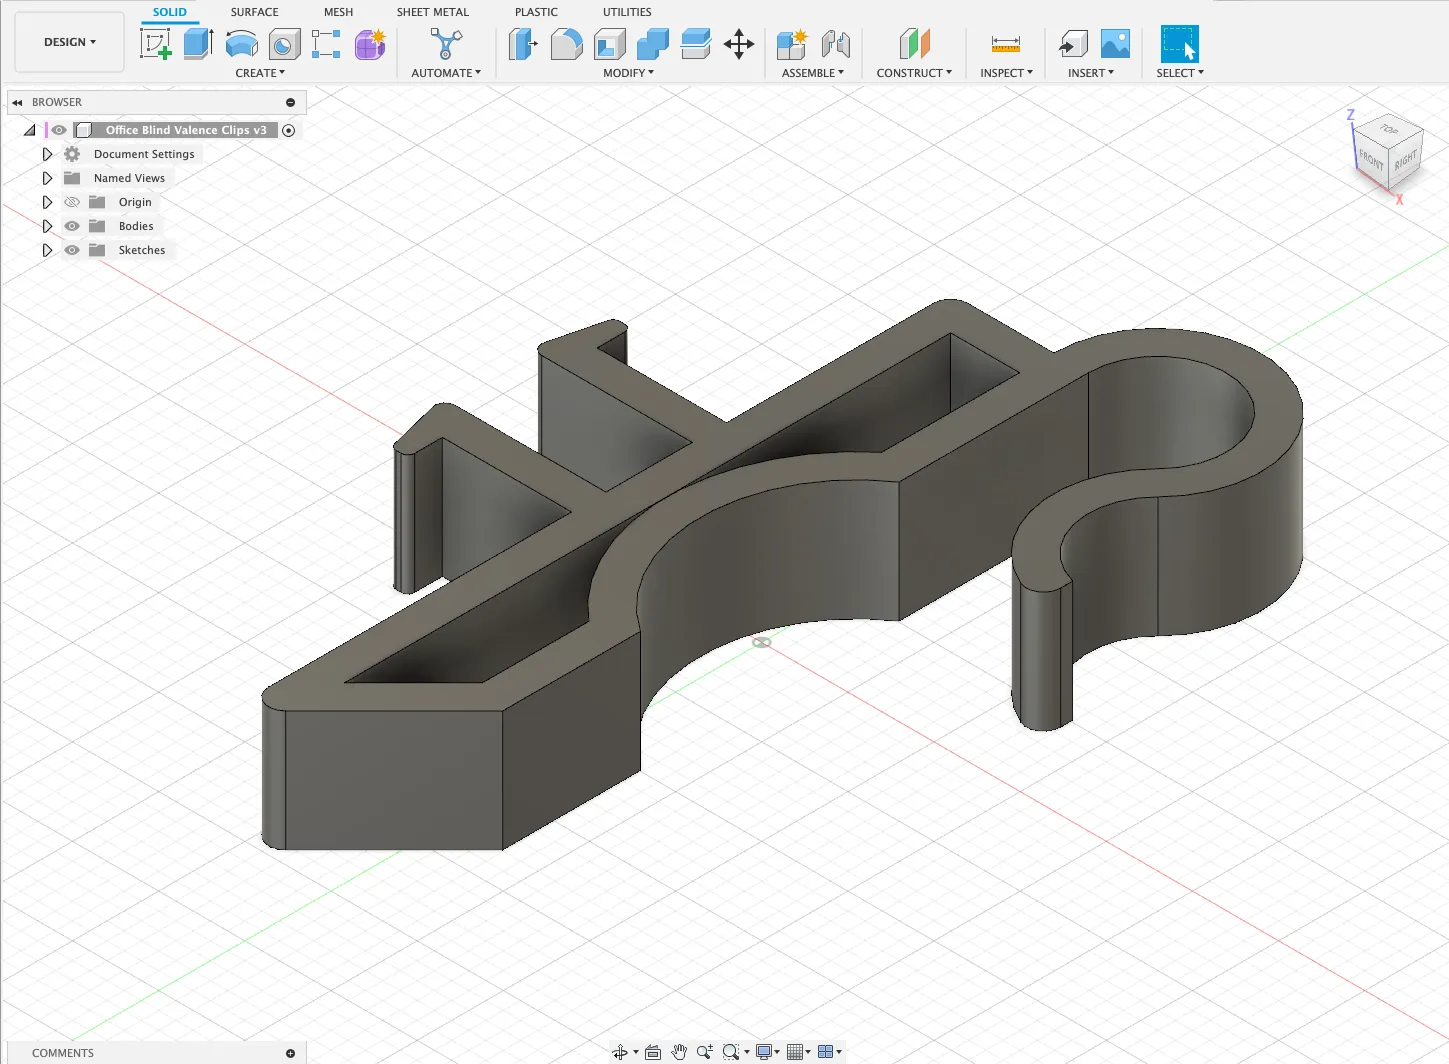Activate Office Blind Valence Clips v3 radio button
The height and width of the screenshot is (1064, 1449).
289,131
